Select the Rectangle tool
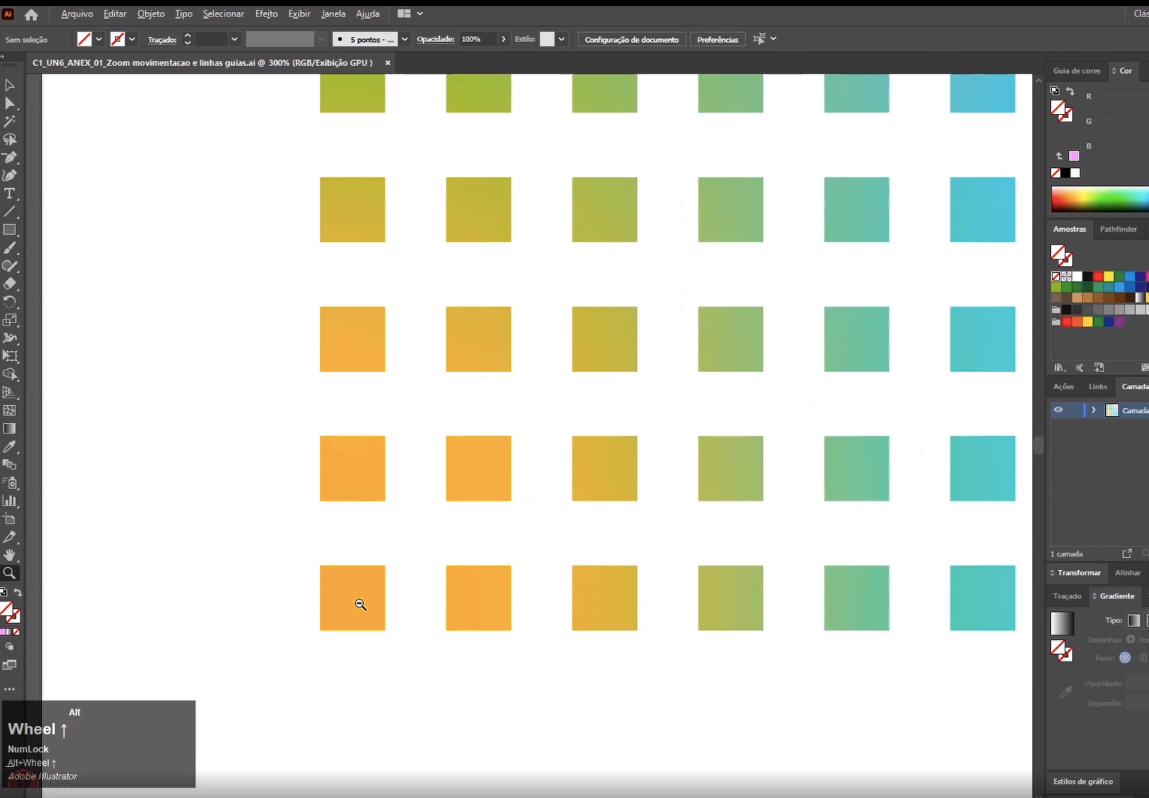This screenshot has width=1149, height=798. click(x=10, y=230)
